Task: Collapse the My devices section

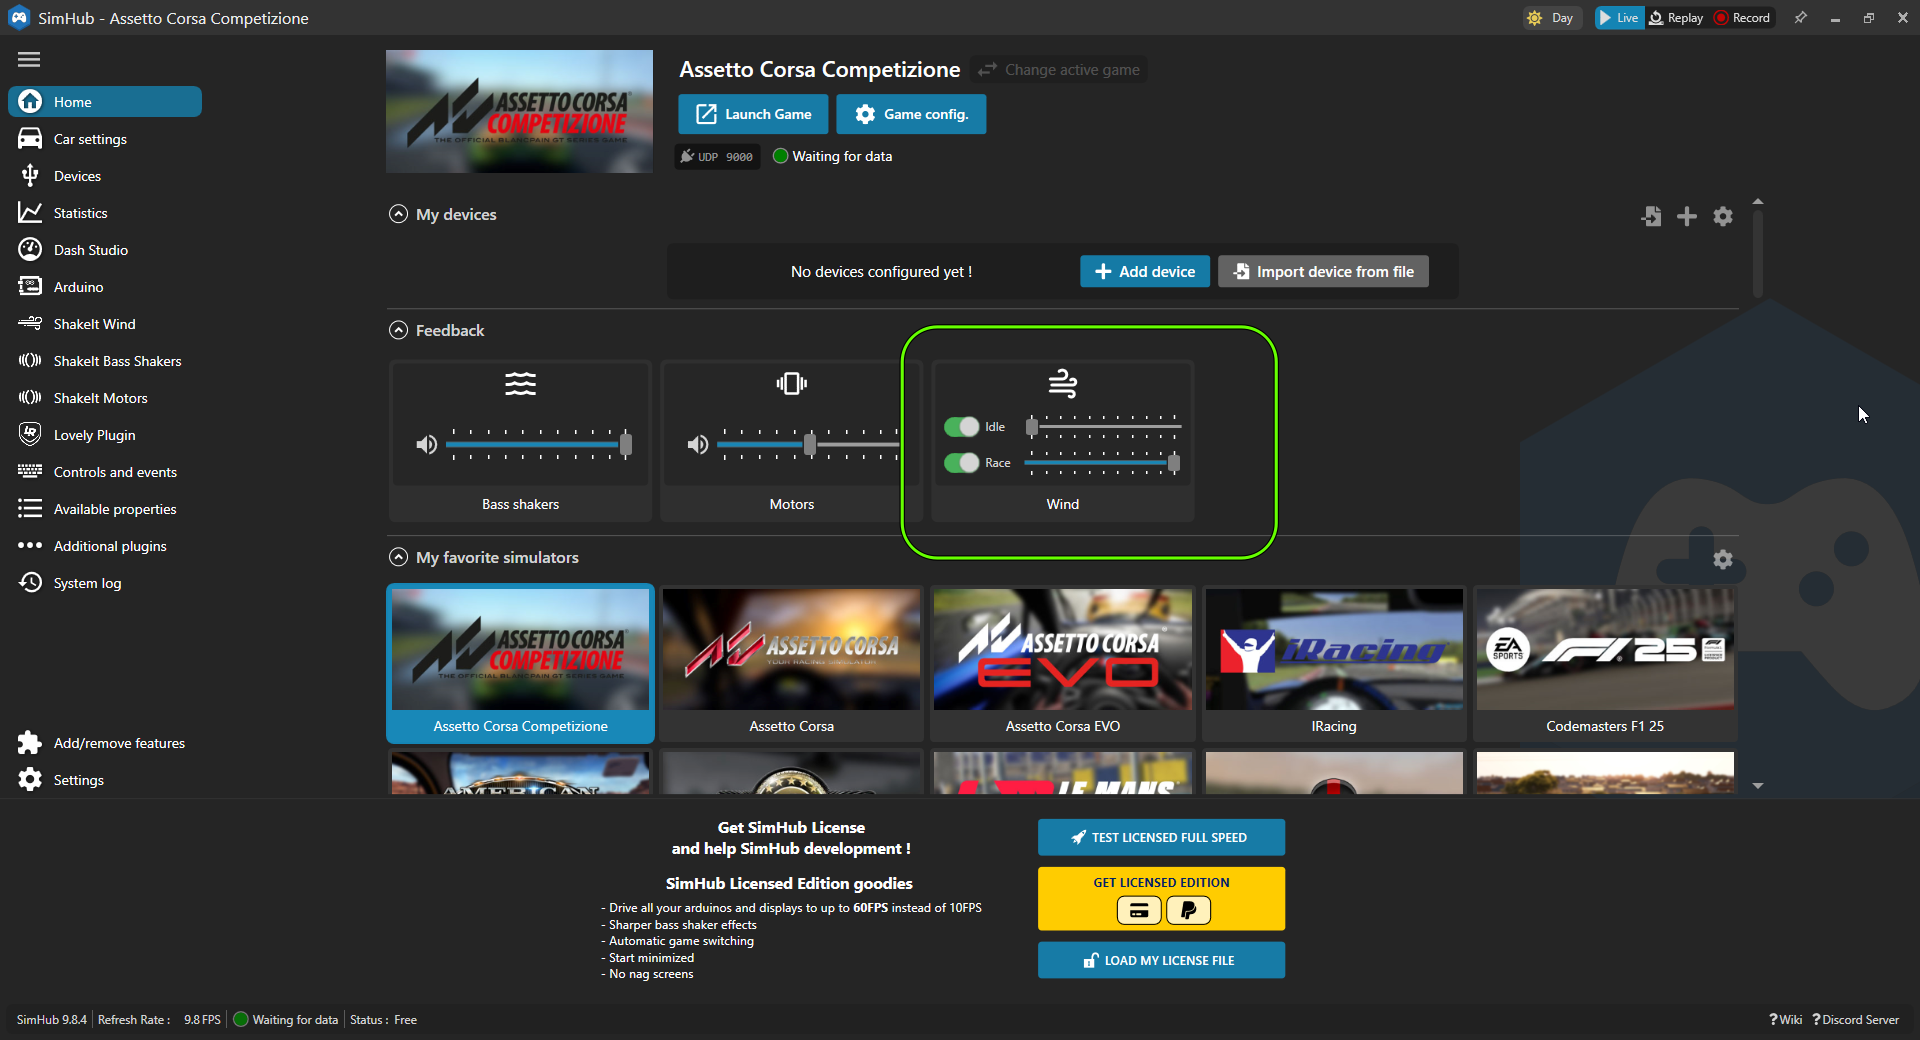Action: [x=398, y=214]
